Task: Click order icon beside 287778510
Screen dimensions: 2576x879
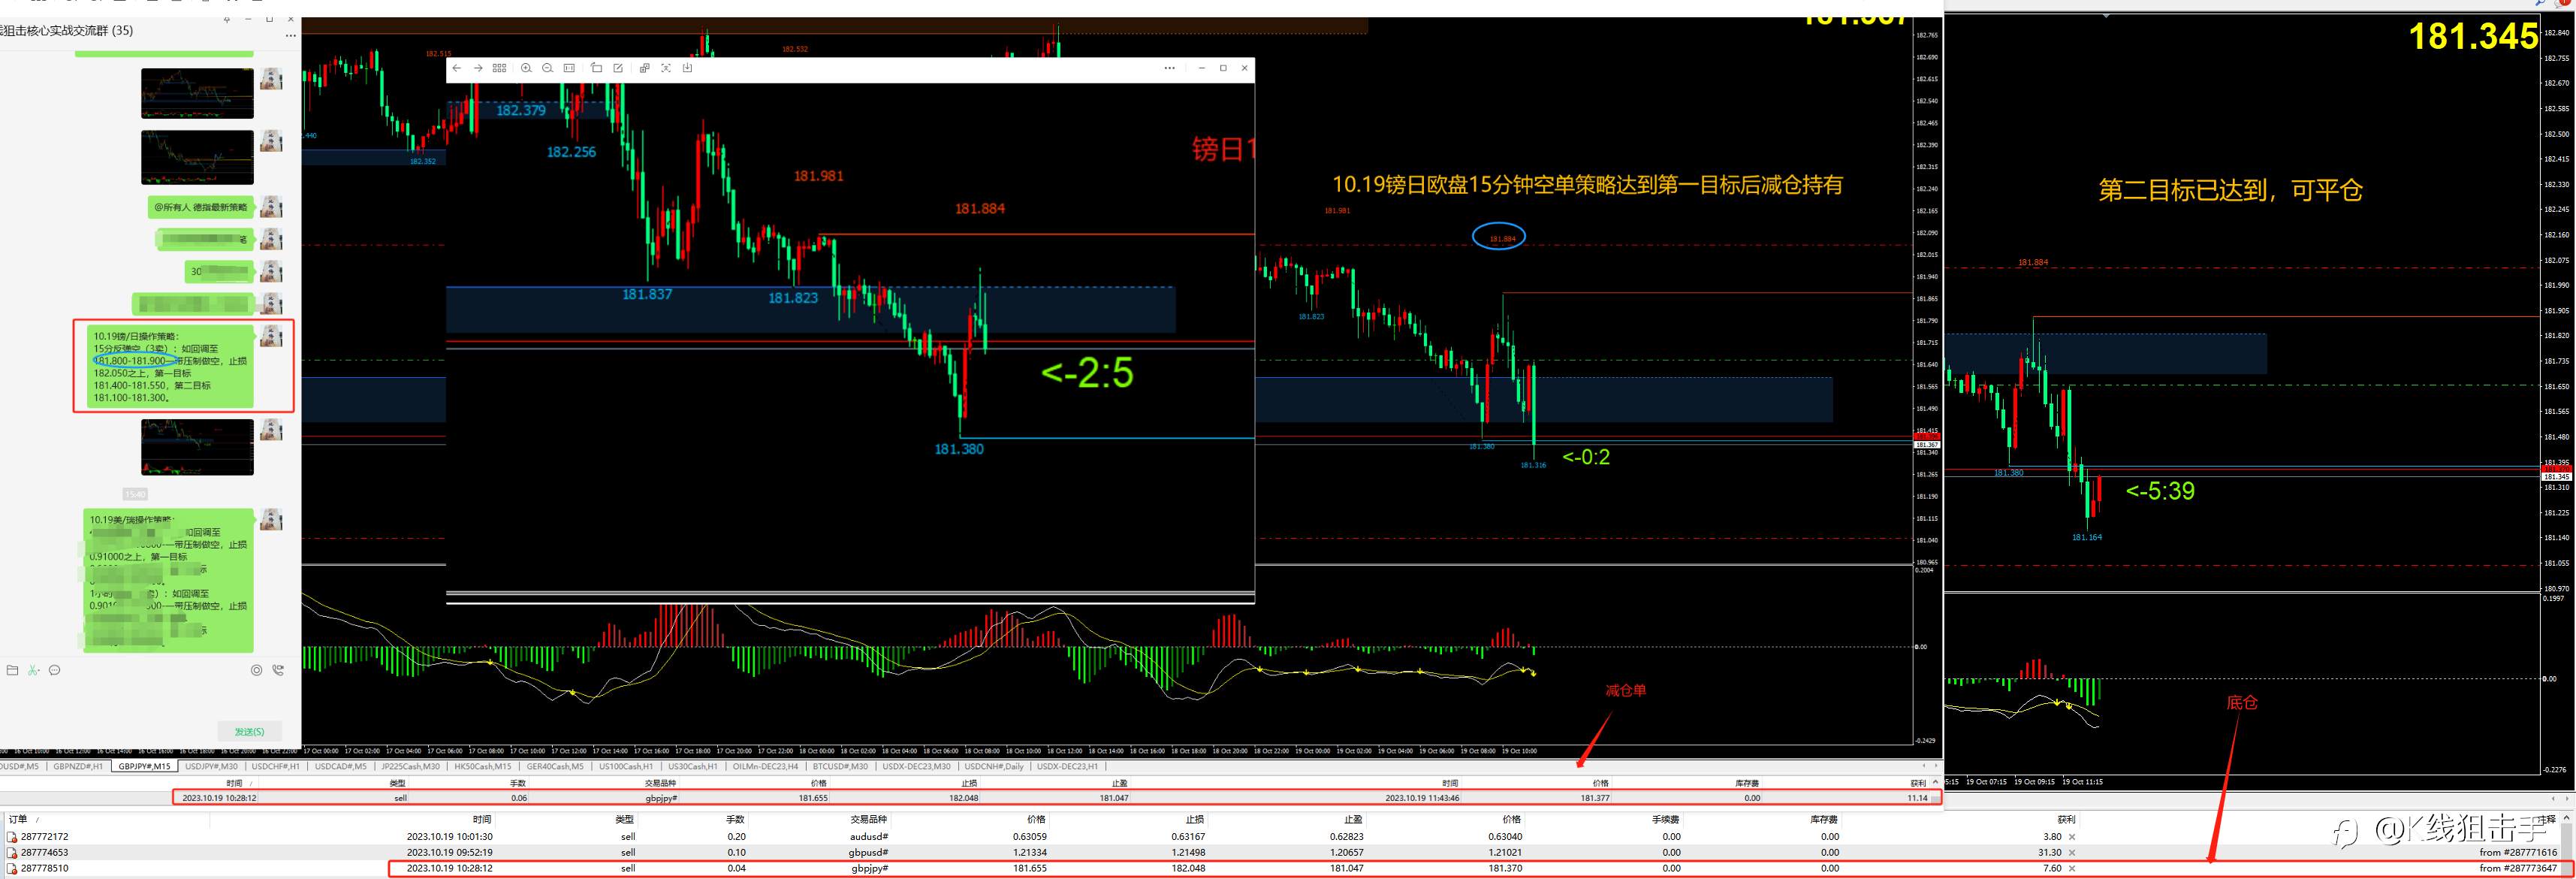Action: point(12,869)
